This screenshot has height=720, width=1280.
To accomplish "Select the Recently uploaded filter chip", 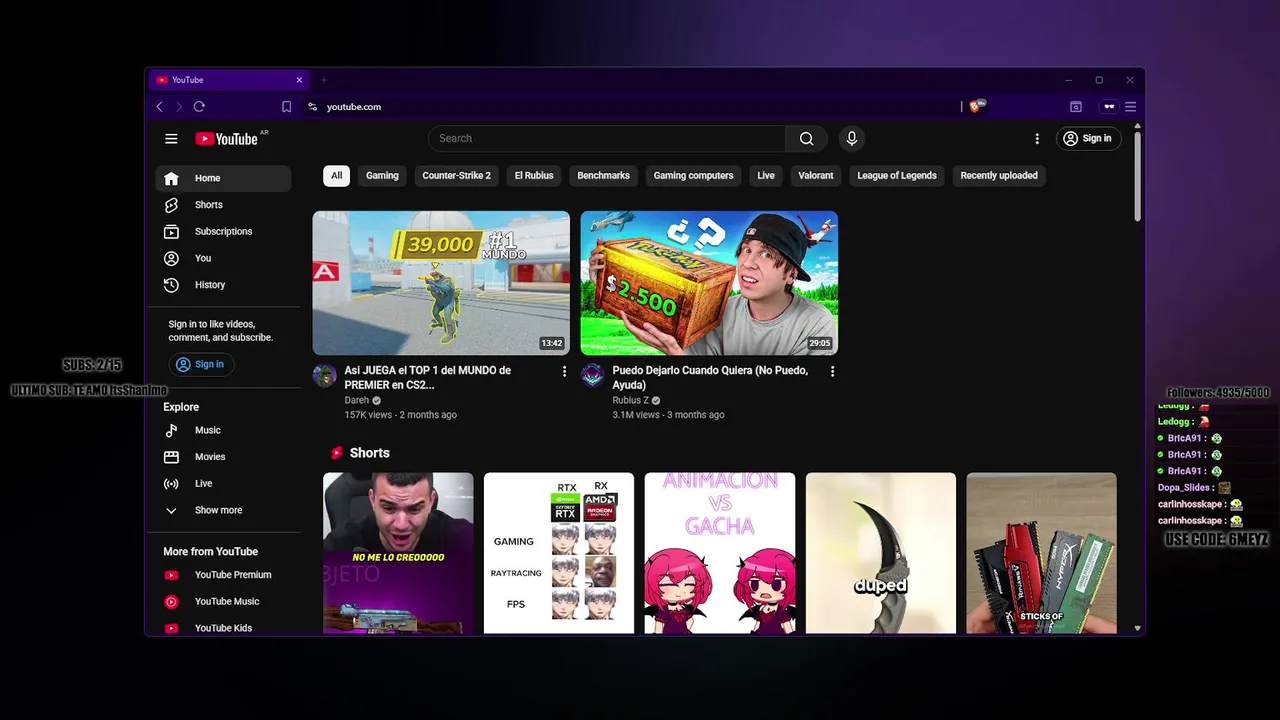I will pyautogui.click(x=999, y=175).
